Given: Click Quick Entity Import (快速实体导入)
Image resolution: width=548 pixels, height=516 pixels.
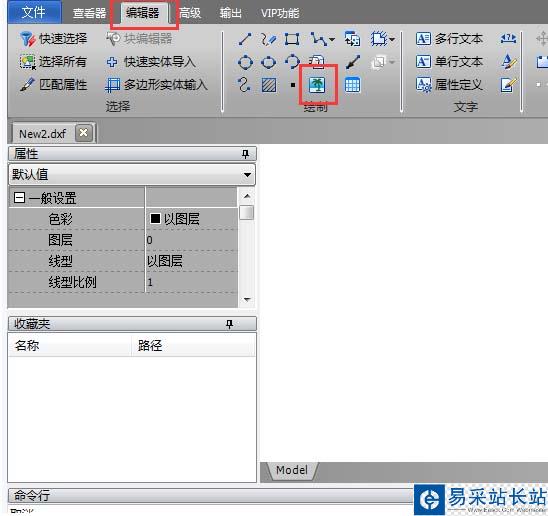Looking at the screenshot, I should pyautogui.click(x=151, y=62).
